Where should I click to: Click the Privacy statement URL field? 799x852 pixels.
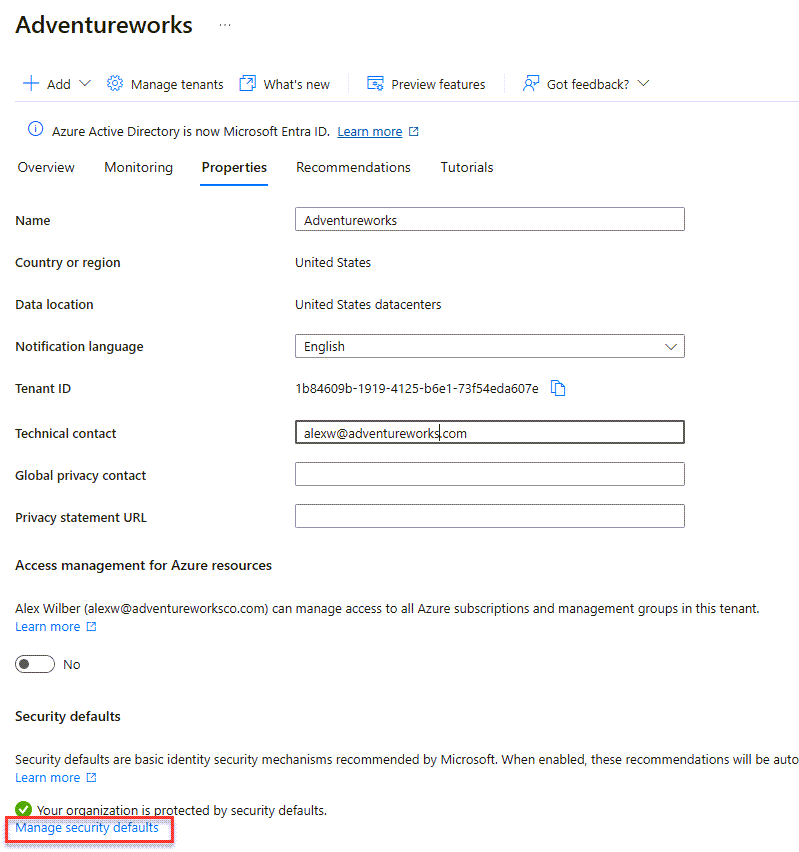[490, 516]
